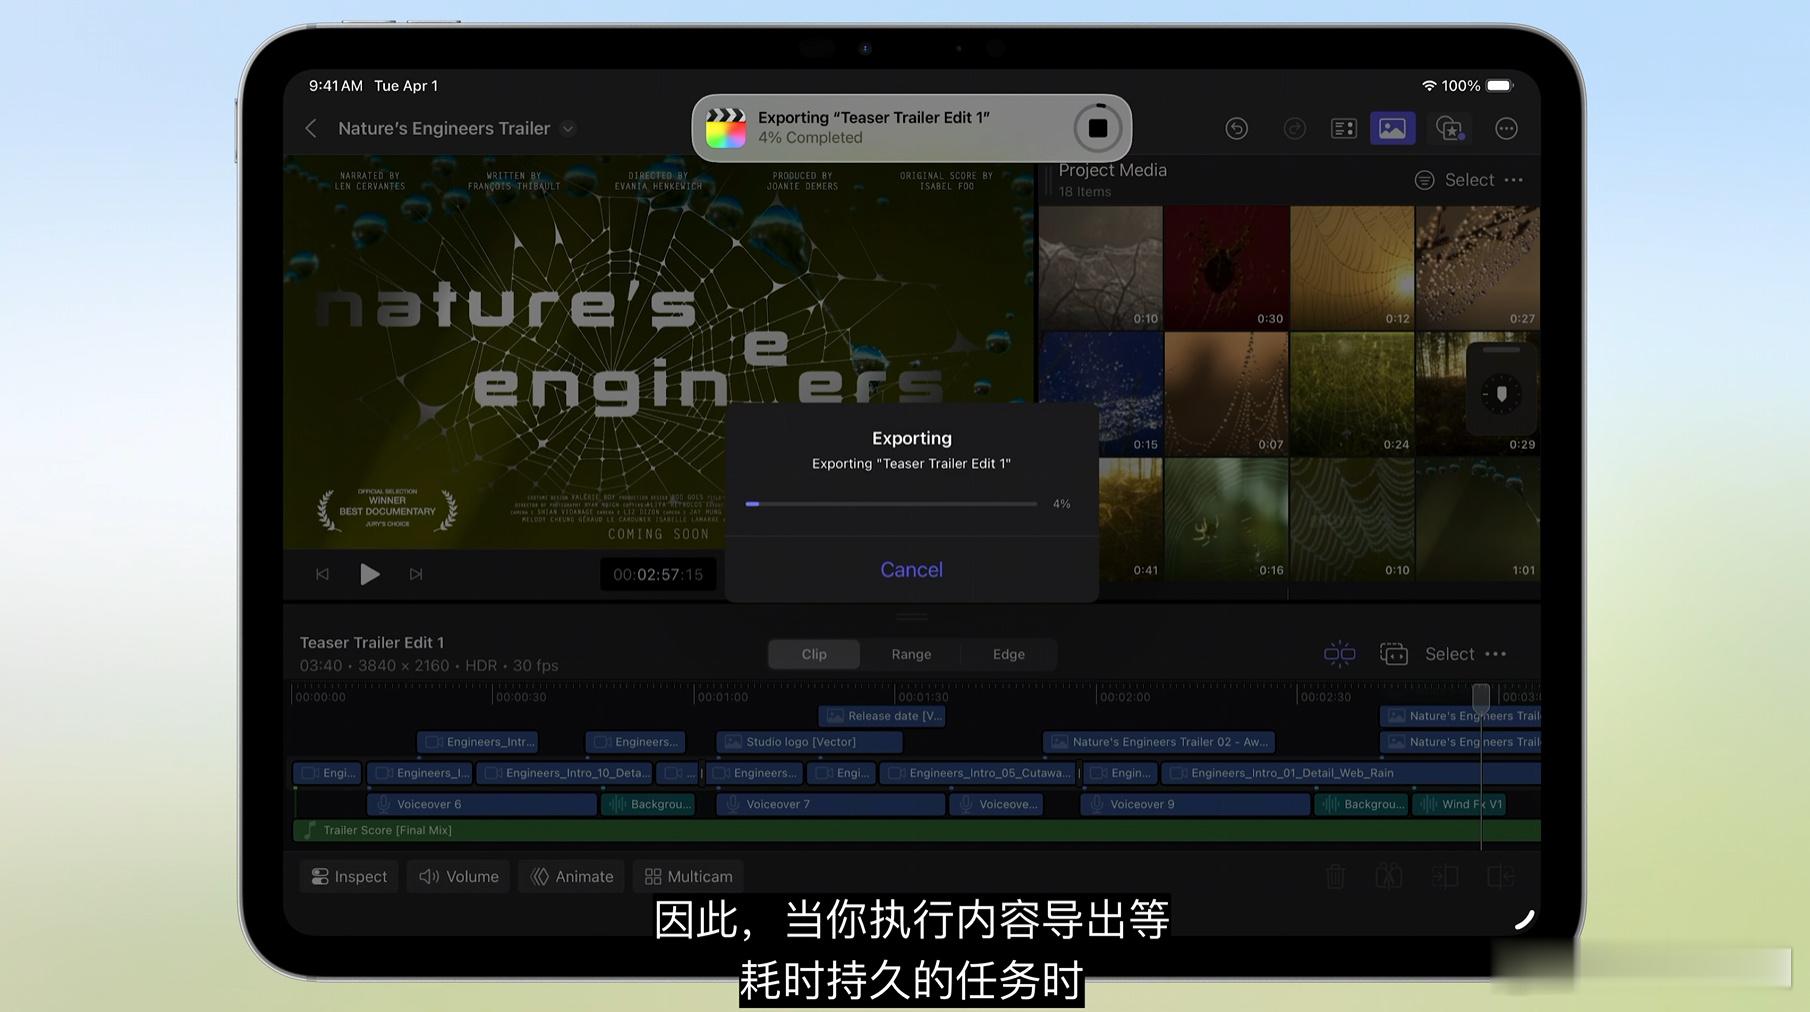The image size is (1810, 1012).
Task: Select the 0:27 dewdrop branch thumbnail
Action: [1478, 268]
